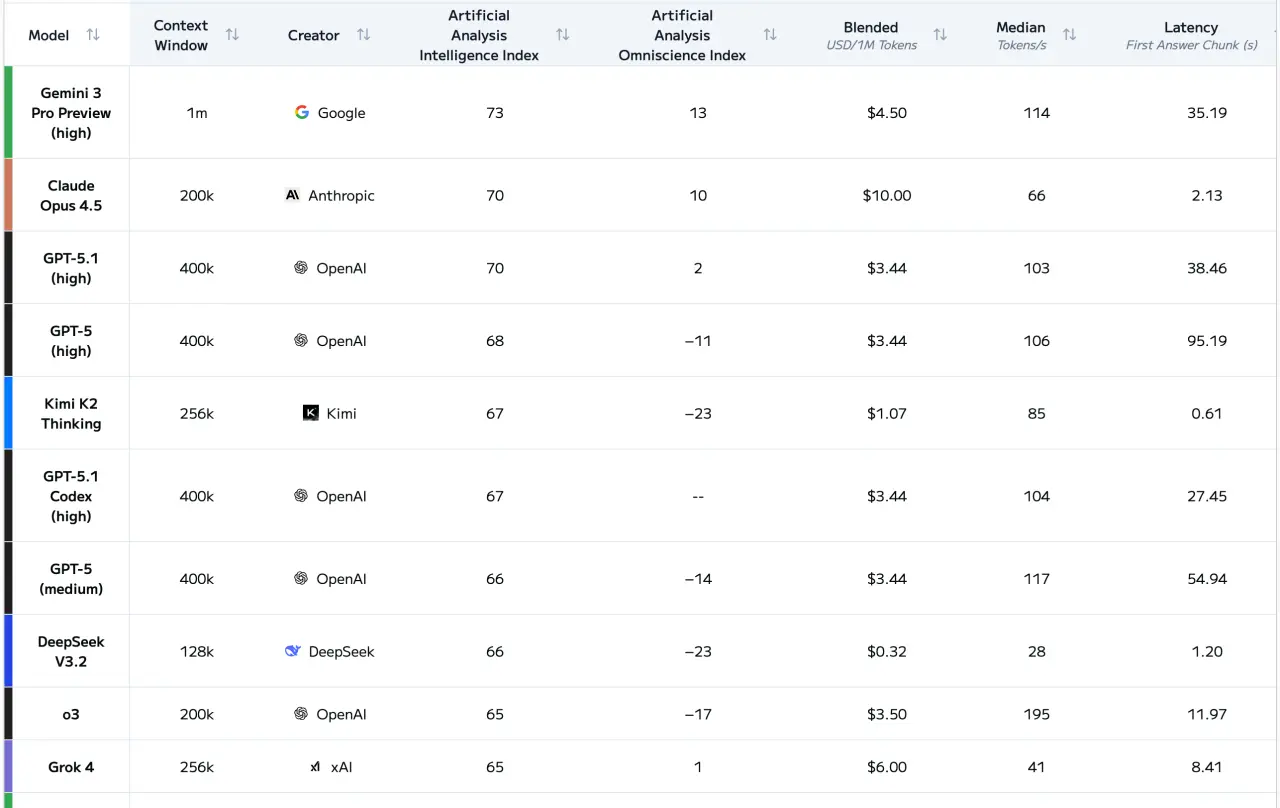Click the 95.19 latency value

(x=1207, y=341)
